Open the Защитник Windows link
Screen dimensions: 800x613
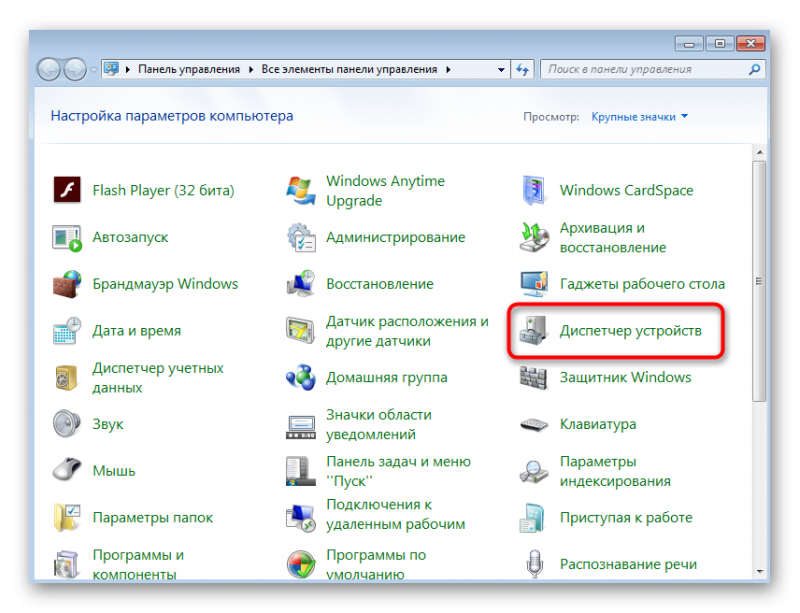click(626, 378)
